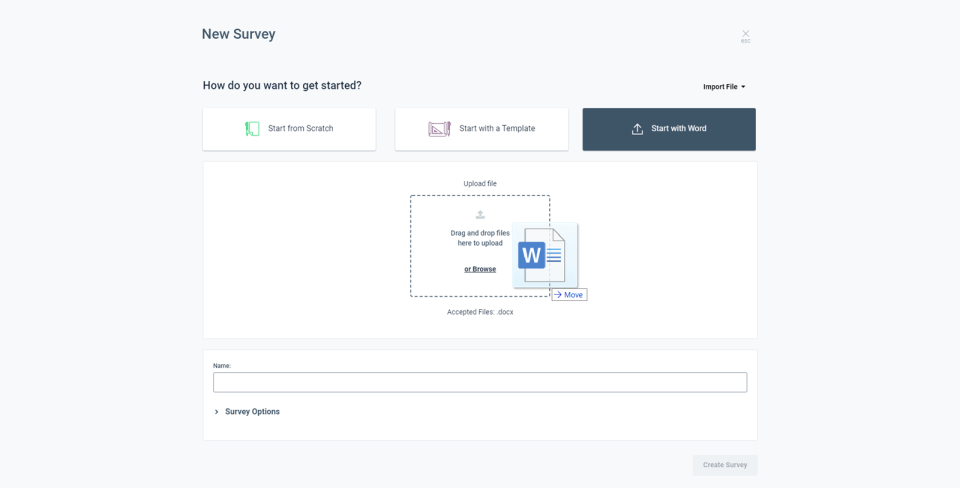
Task: Click the survey Name input field
Action: click(x=480, y=382)
